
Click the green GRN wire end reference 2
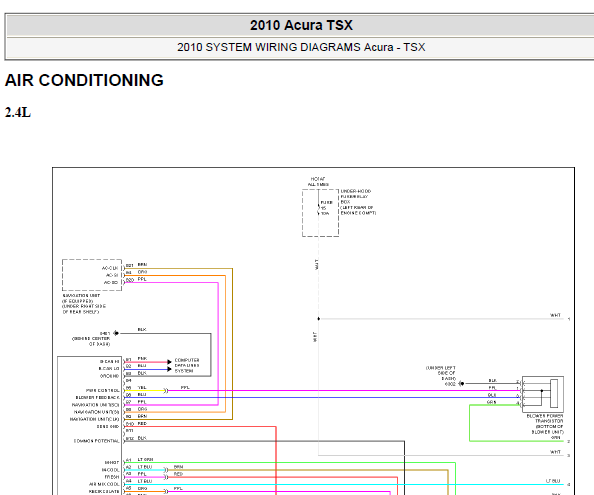pyautogui.click(x=569, y=442)
